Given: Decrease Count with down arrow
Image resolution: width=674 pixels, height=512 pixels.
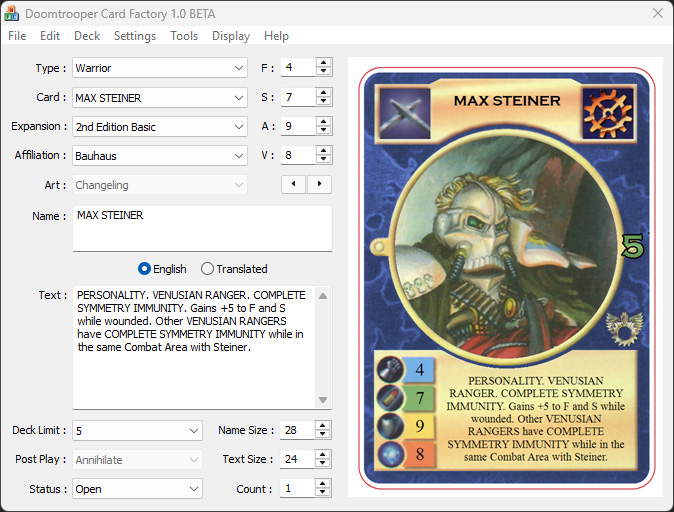Looking at the screenshot, I should click(x=322, y=493).
